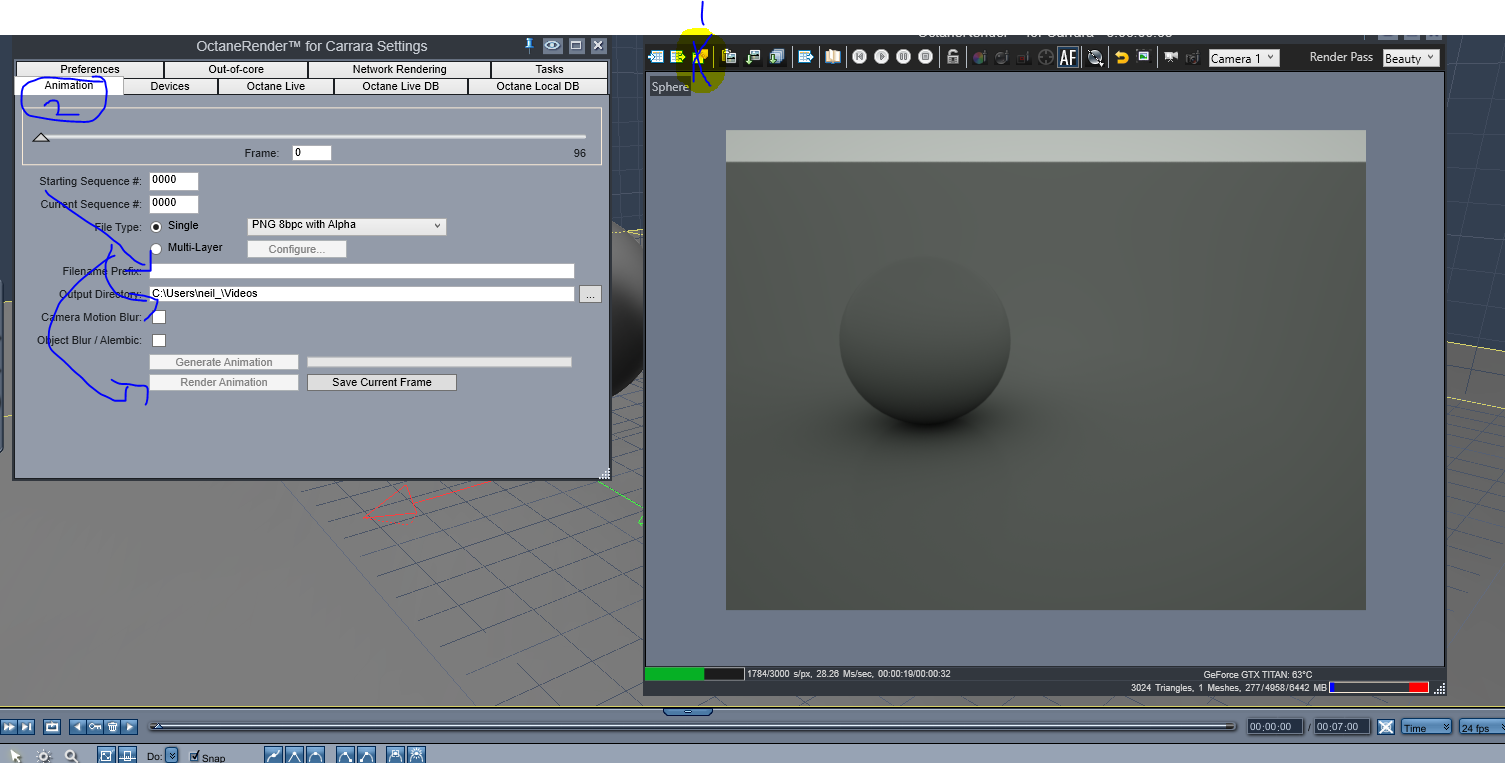
Task: Toggle the pin icon in Octane Settings title bar
Action: [530, 45]
